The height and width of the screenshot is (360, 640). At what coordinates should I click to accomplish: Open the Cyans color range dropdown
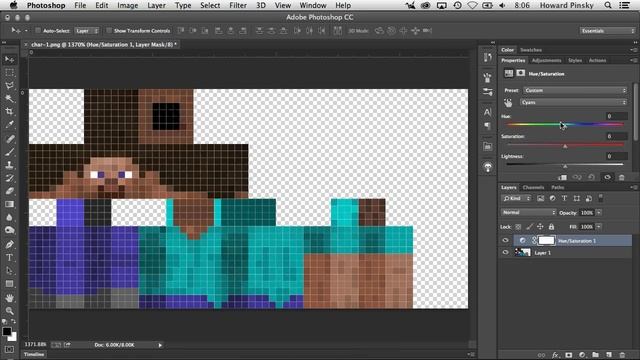[x=573, y=102]
